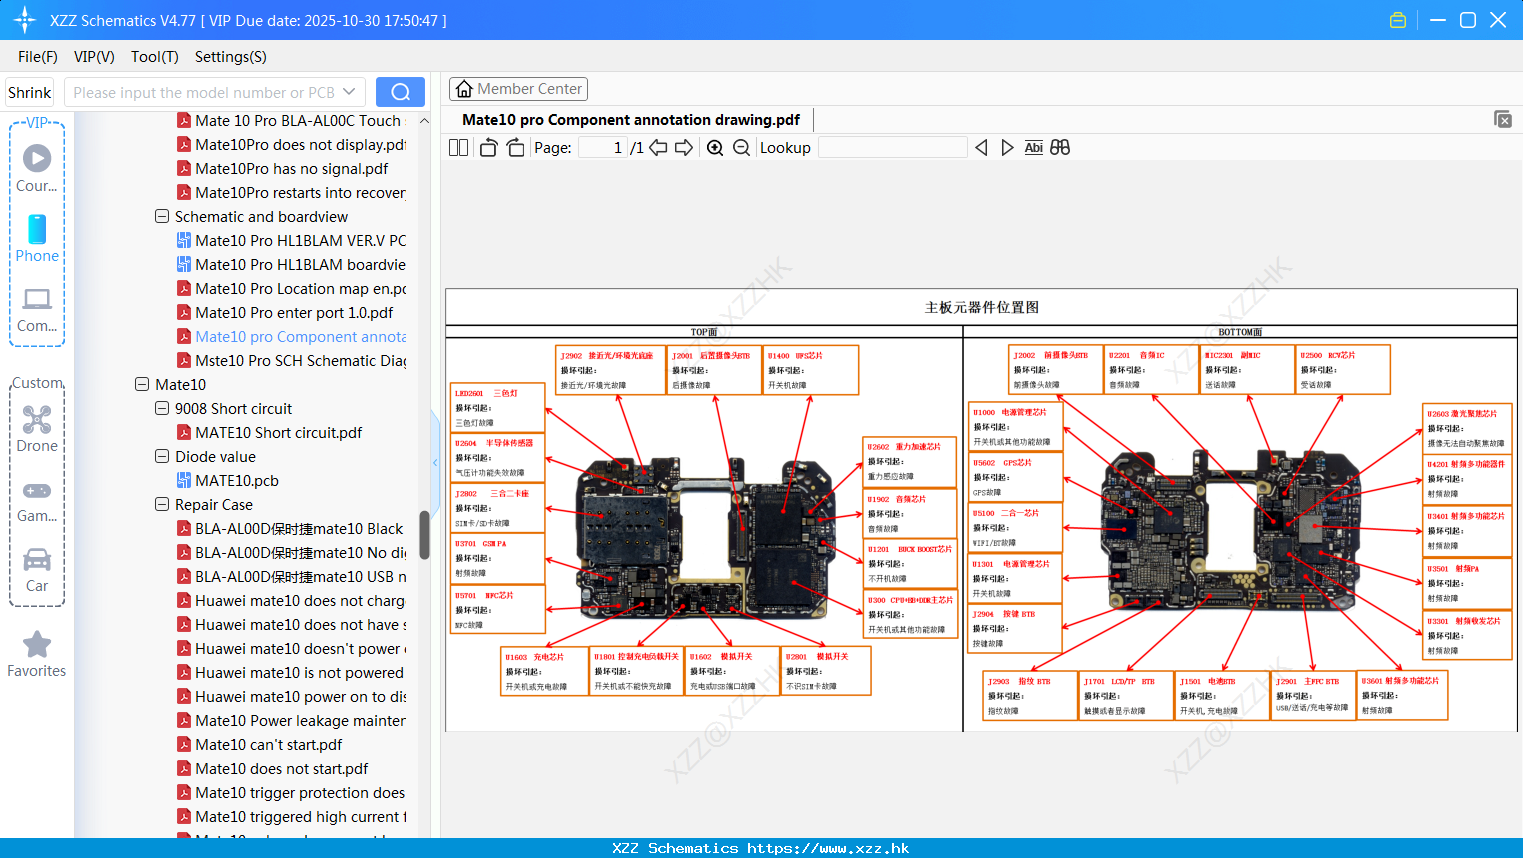This screenshot has height=858, width=1523.
Task: Collapse the Mate10 tree node
Action: click(142, 384)
